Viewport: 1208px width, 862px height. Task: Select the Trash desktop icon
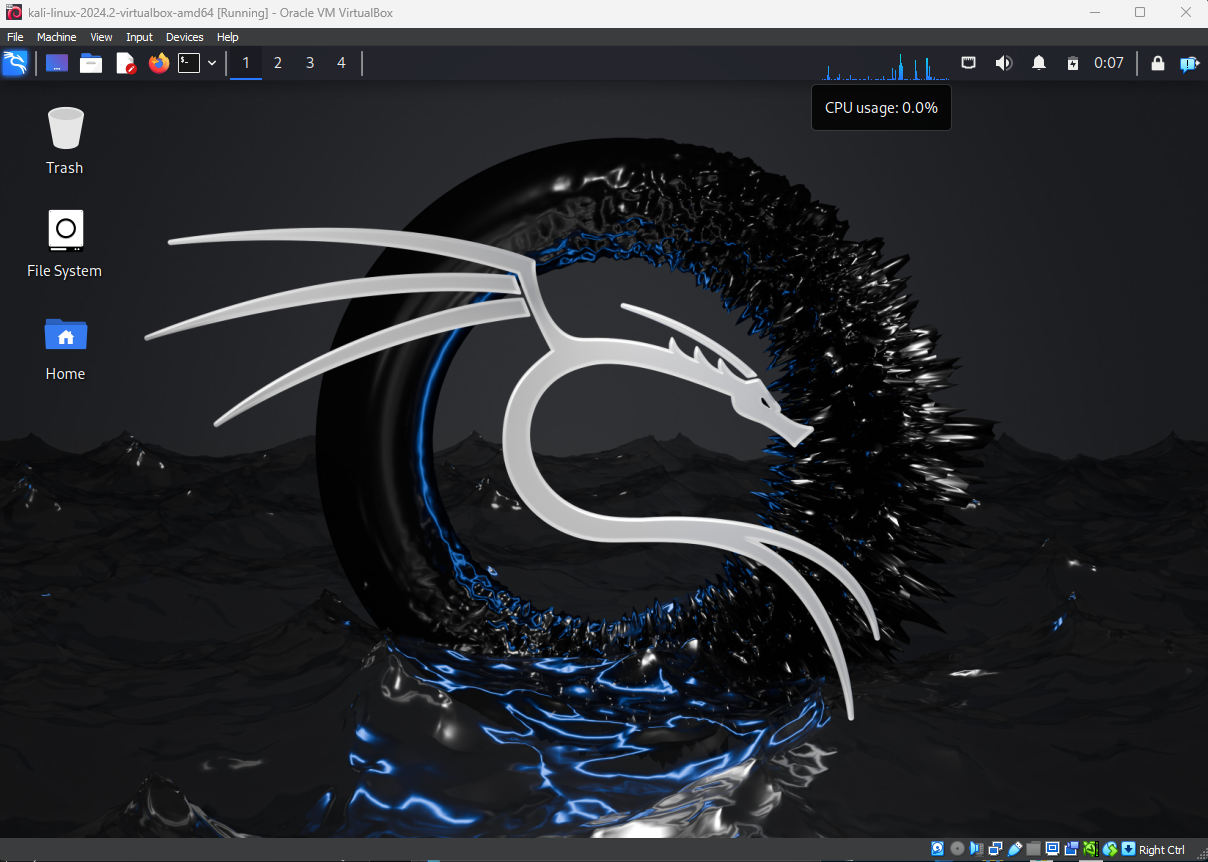point(65,141)
